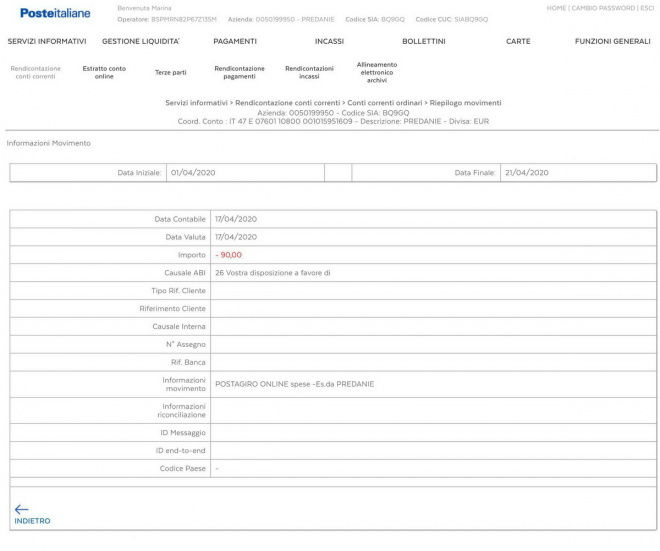Open the SERVIZI INFORMATIVI menu
The image size is (660, 551).
coord(47,41)
